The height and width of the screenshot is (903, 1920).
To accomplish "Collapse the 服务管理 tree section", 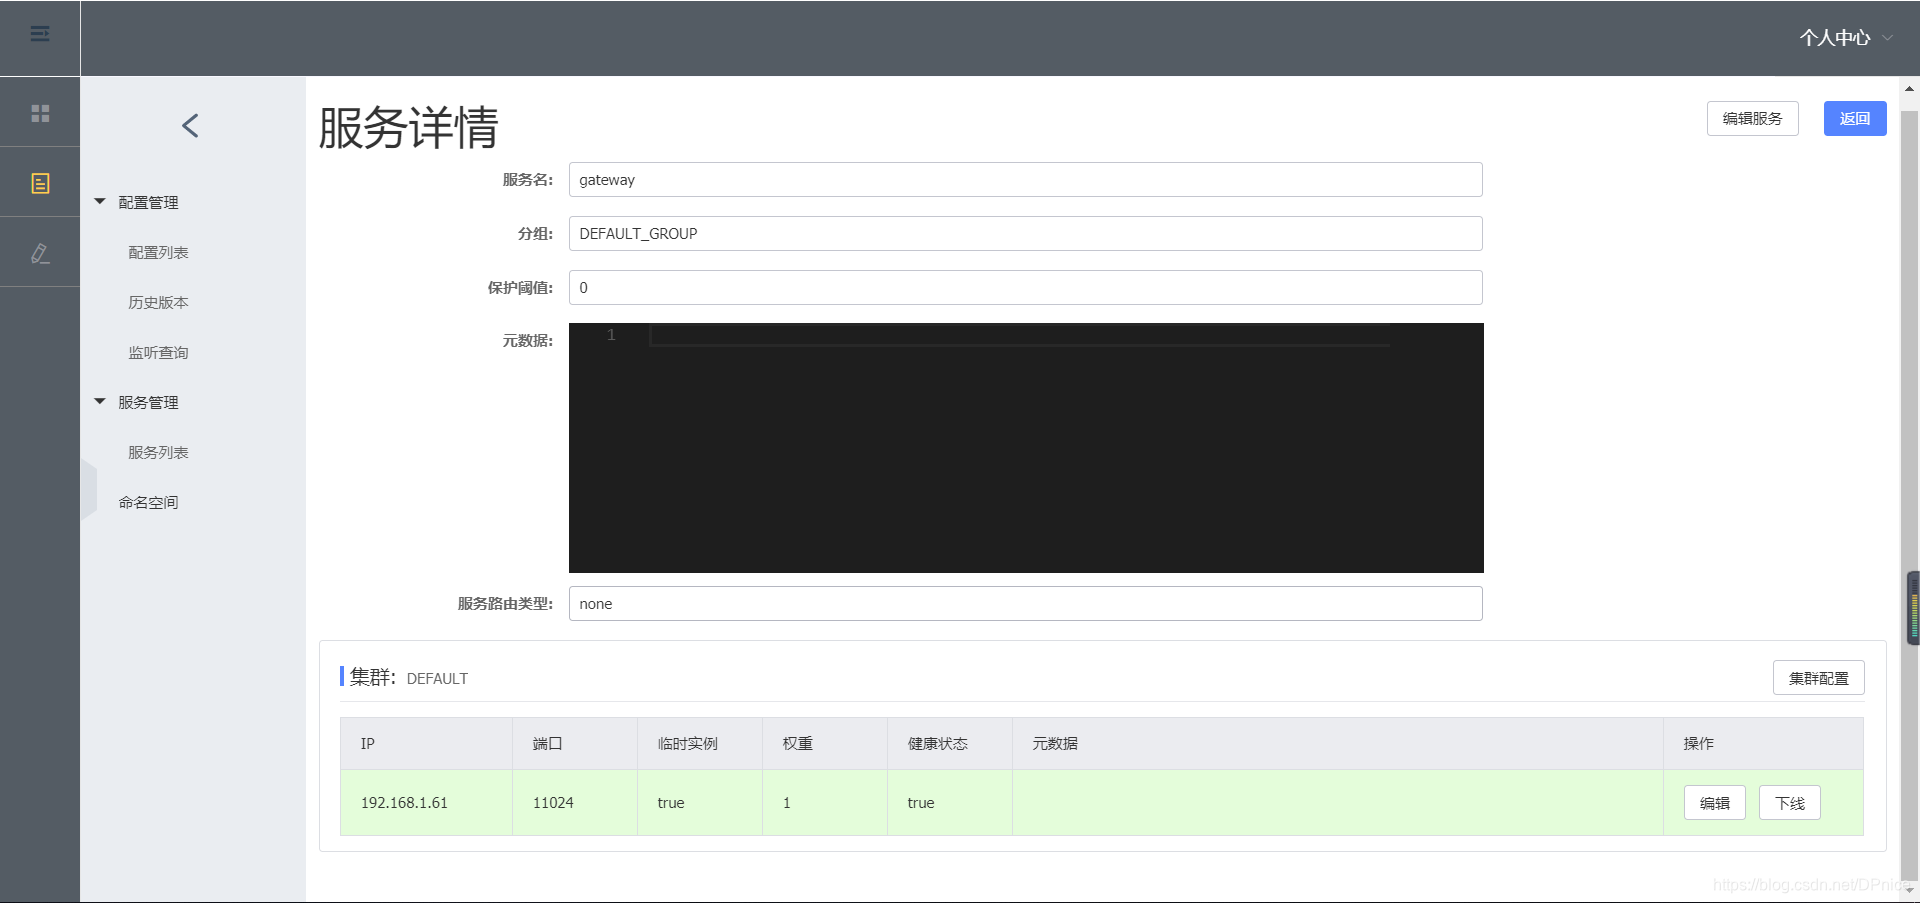I will [x=100, y=401].
